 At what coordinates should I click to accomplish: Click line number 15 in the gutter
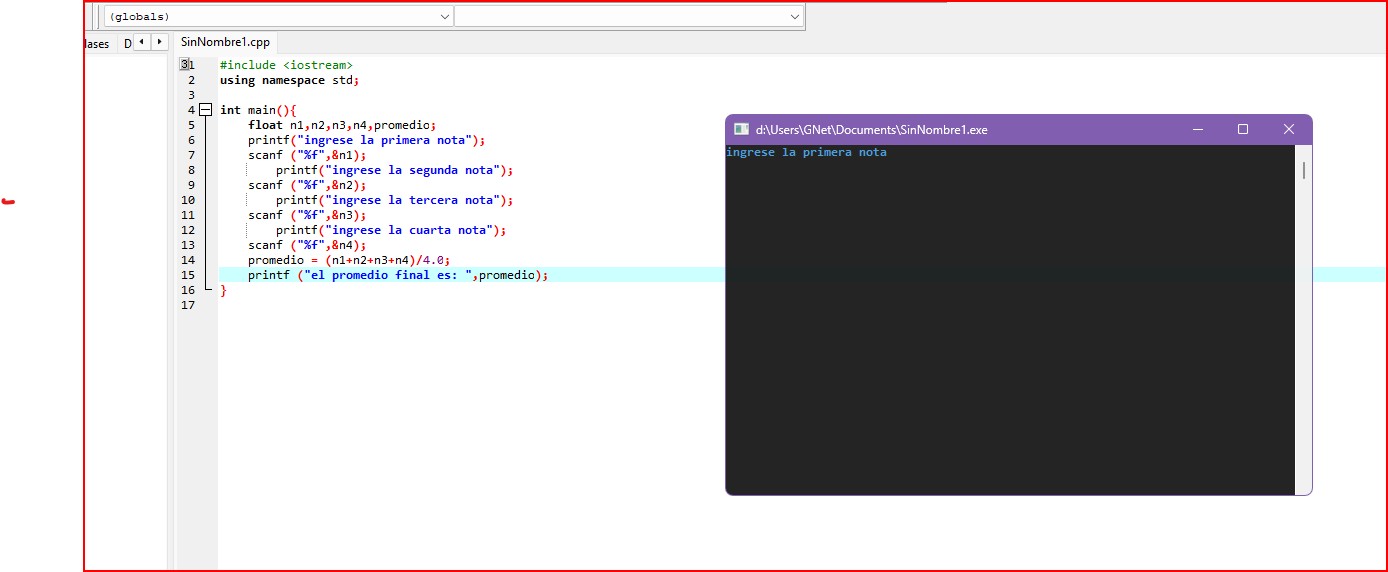(x=190, y=275)
